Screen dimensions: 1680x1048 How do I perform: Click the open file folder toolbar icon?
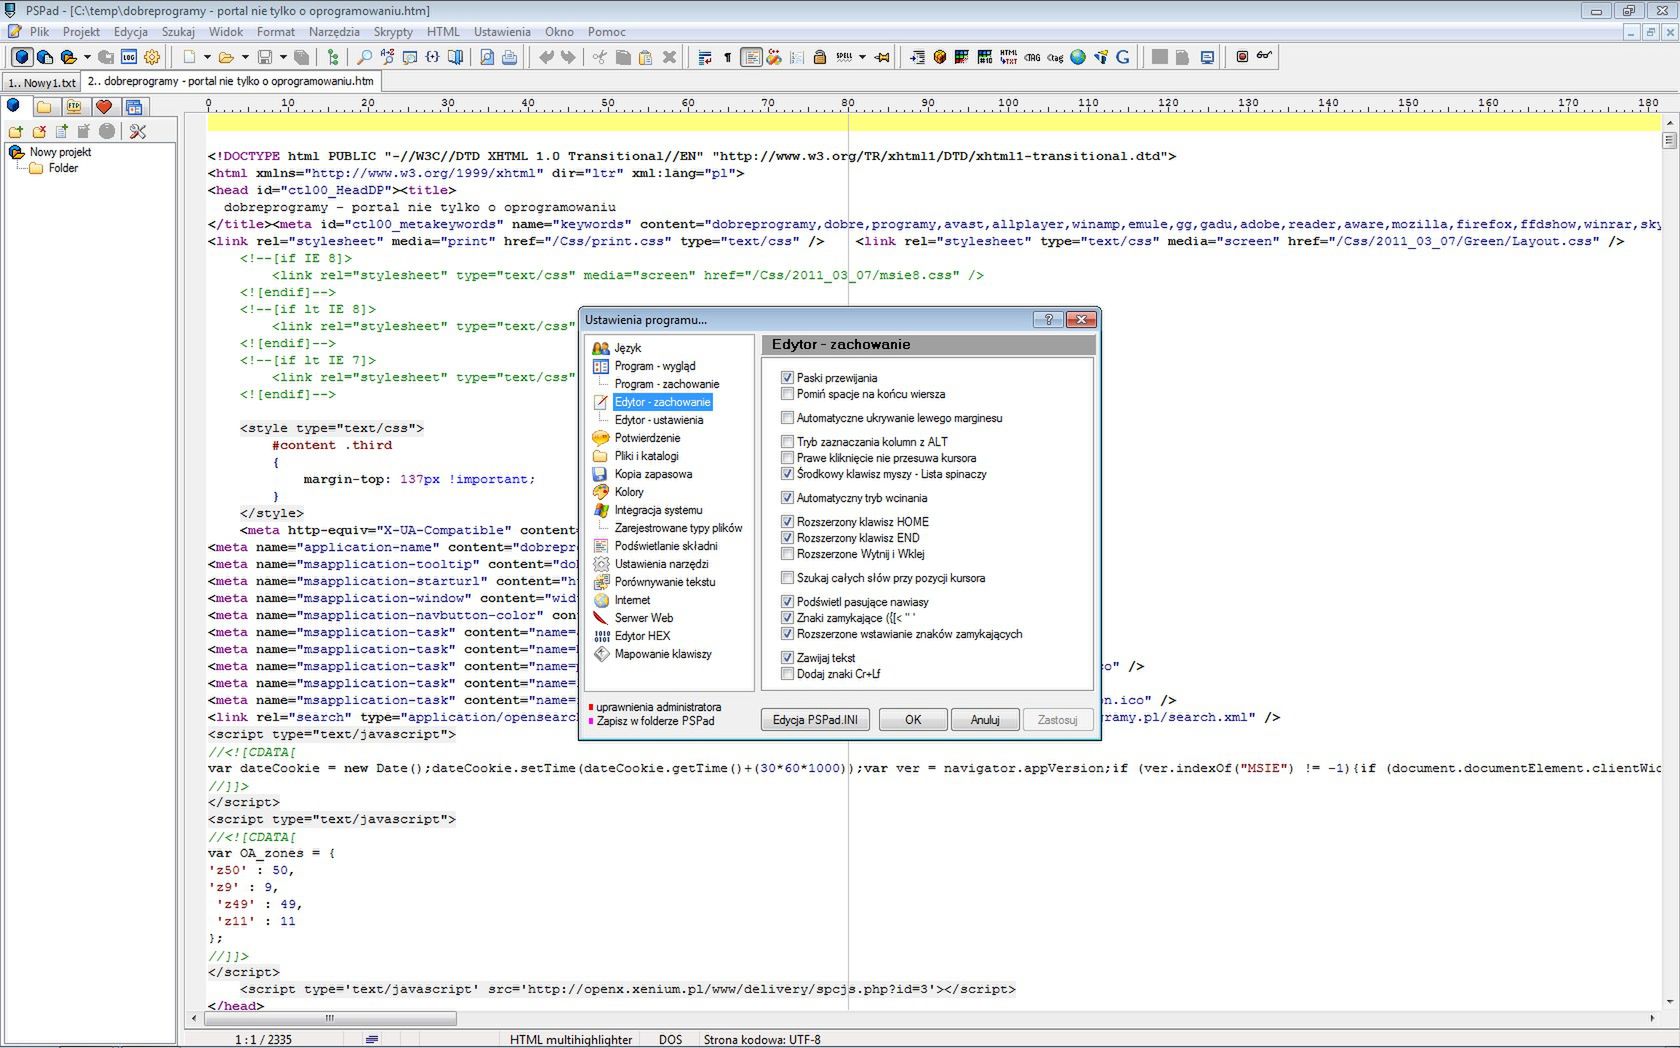(x=226, y=57)
